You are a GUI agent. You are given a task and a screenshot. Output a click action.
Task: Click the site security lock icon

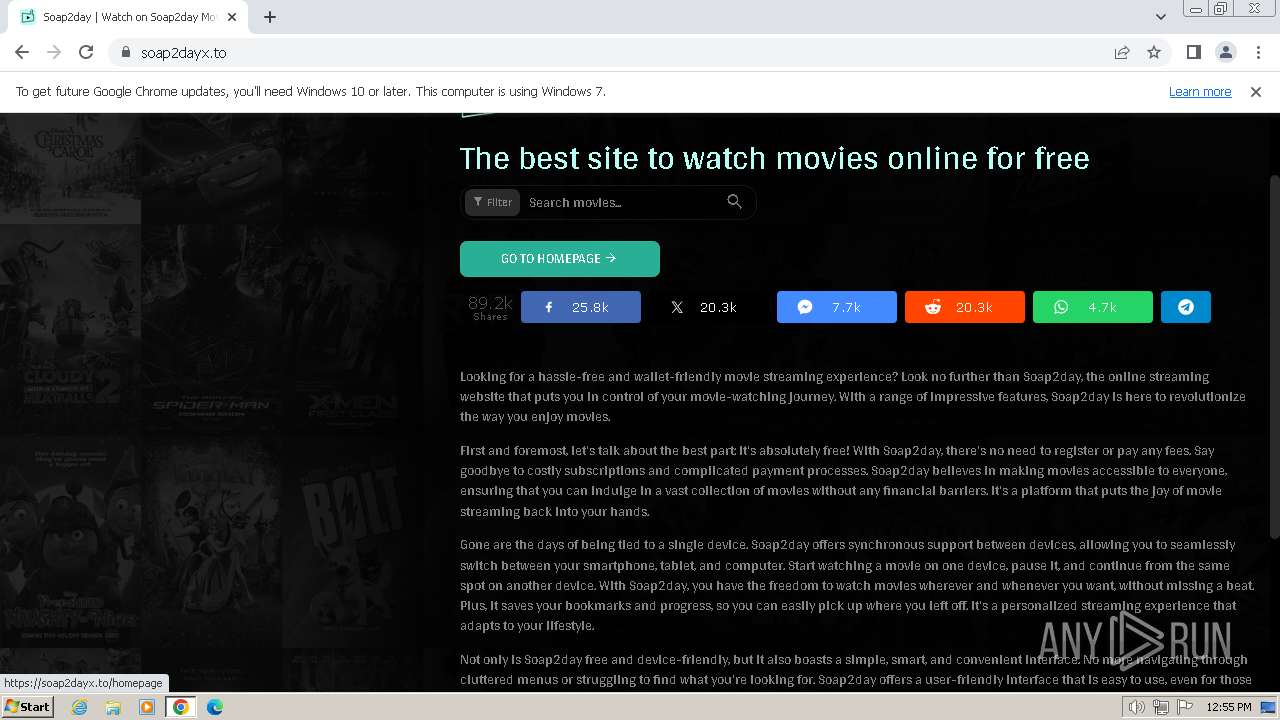point(126,52)
